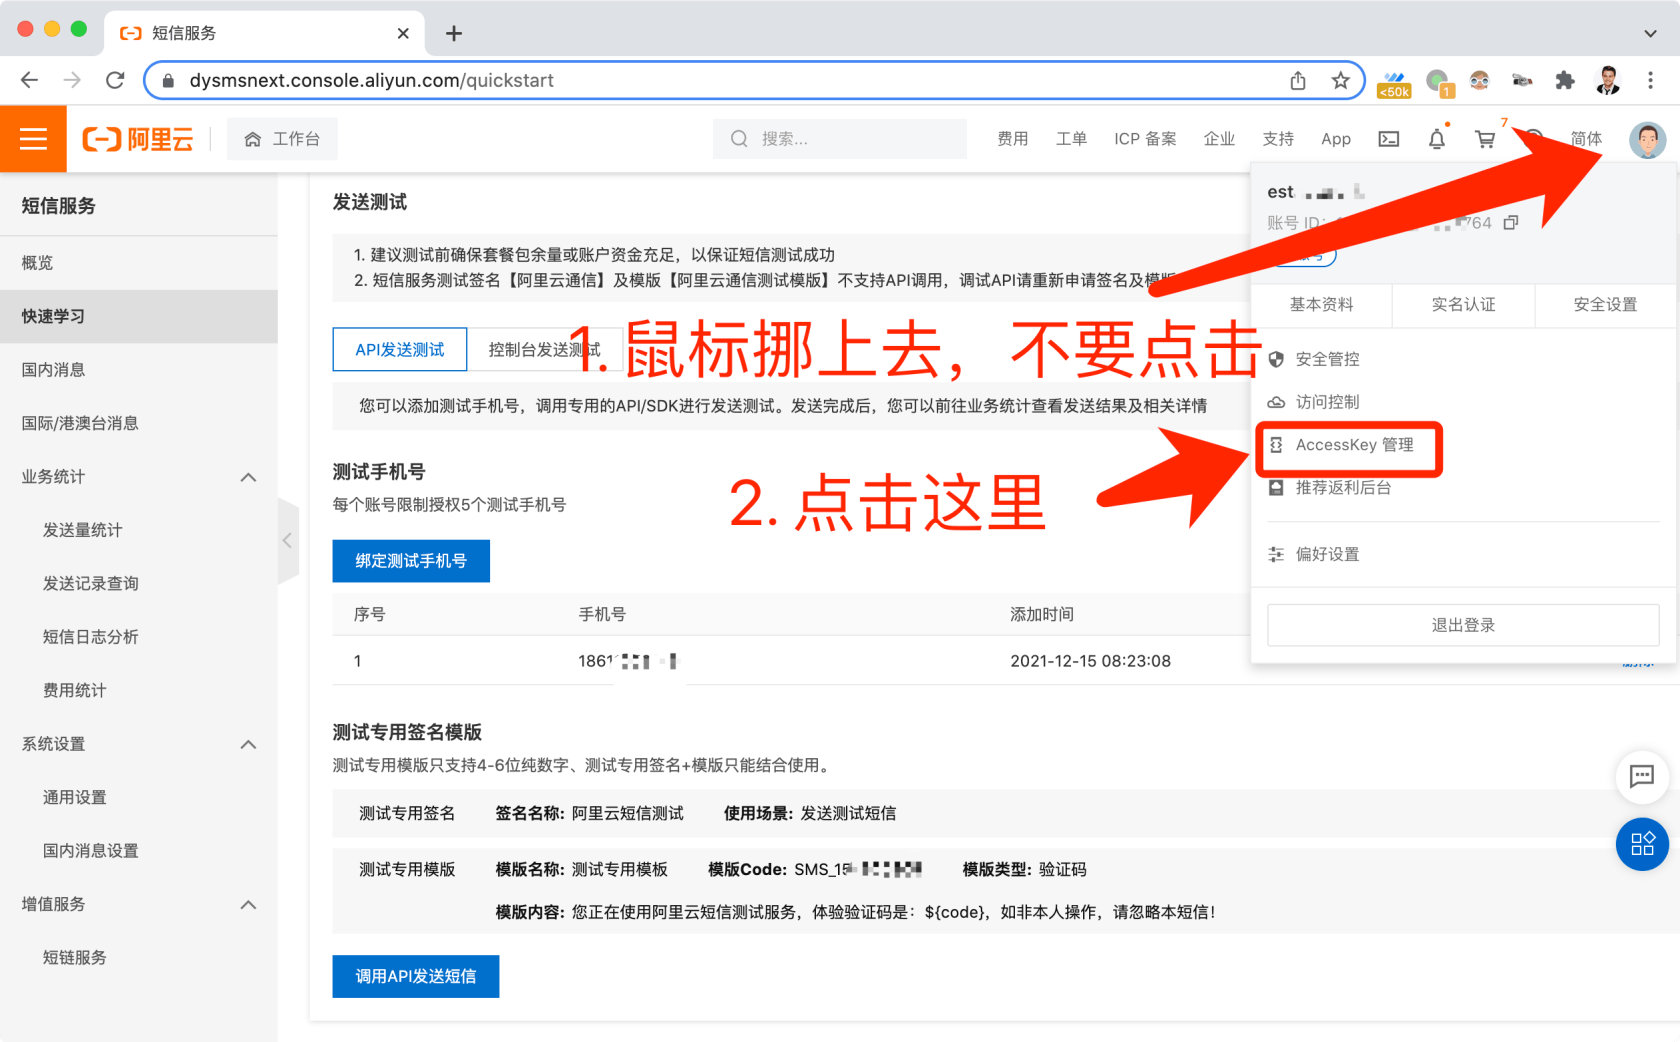This screenshot has width=1680, height=1042.
Task: Open 基本资料 in account panel
Action: pyautogui.click(x=1321, y=304)
